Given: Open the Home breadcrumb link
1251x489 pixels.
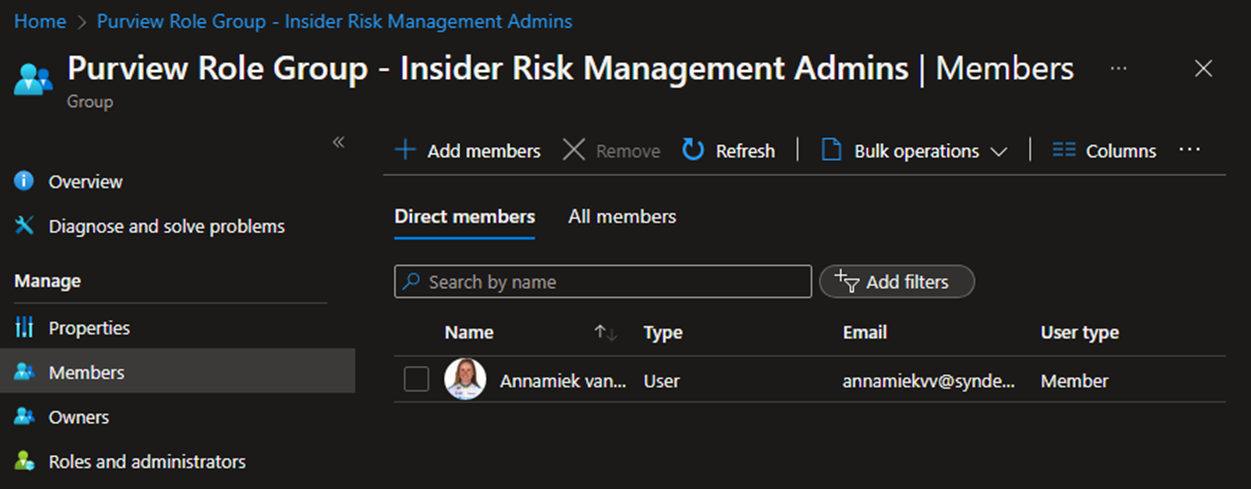Looking at the screenshot, I should tap(40, 21).
